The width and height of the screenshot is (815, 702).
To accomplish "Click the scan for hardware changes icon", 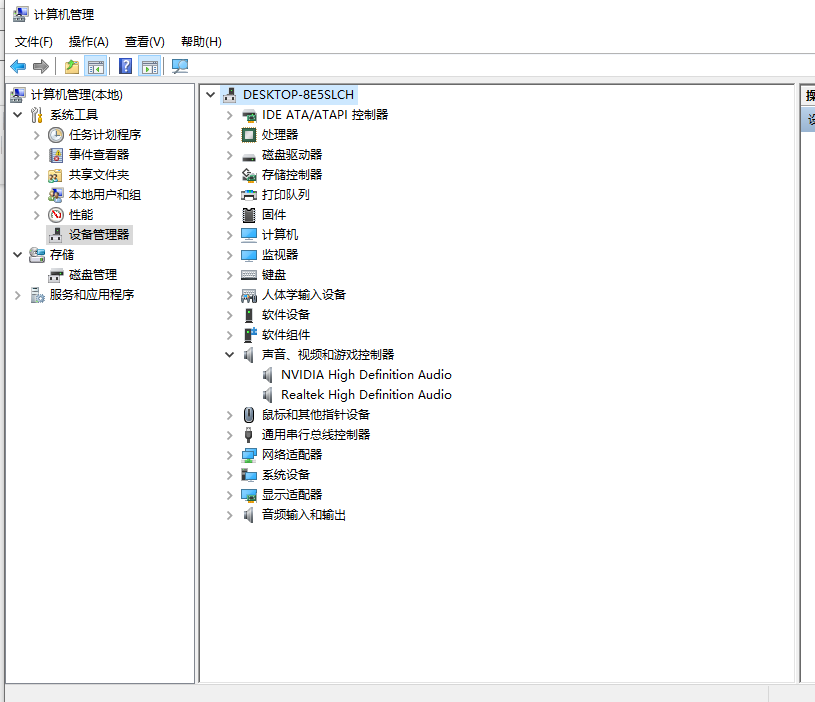I will point(180,67).
